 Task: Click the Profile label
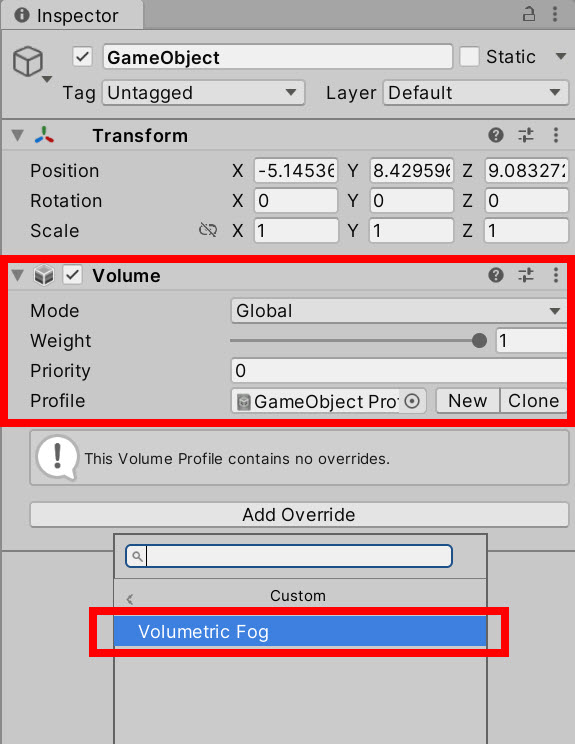click(x=57, y=400)
